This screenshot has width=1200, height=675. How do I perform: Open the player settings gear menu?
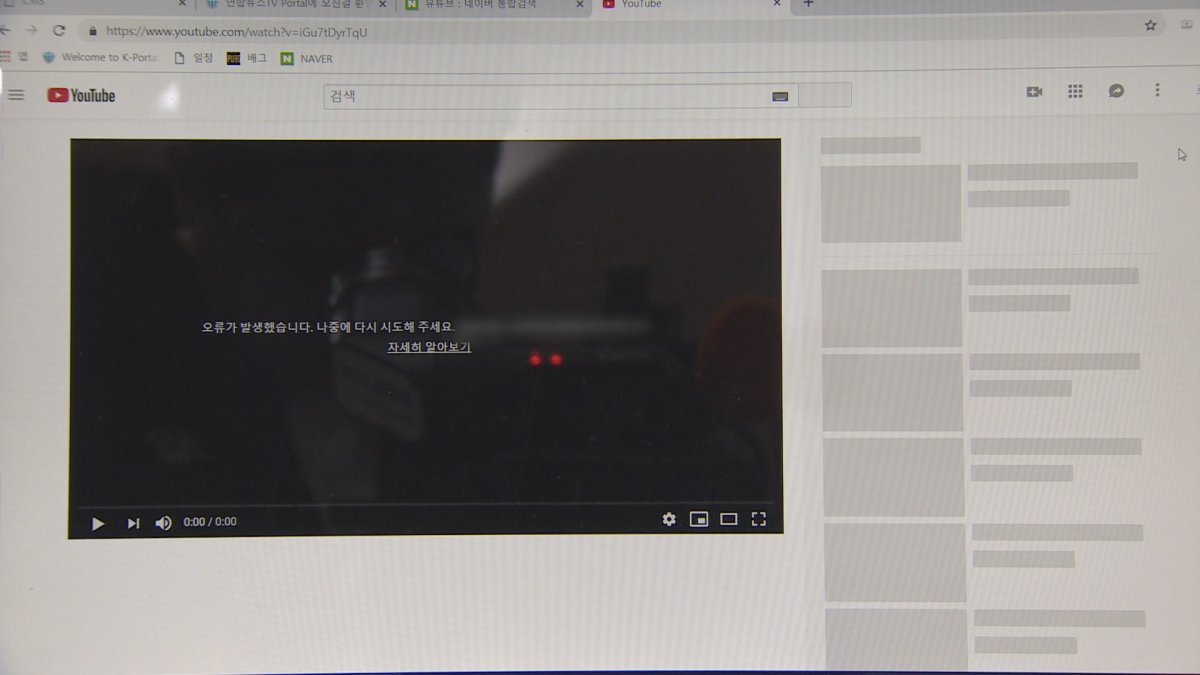[668, 519]
